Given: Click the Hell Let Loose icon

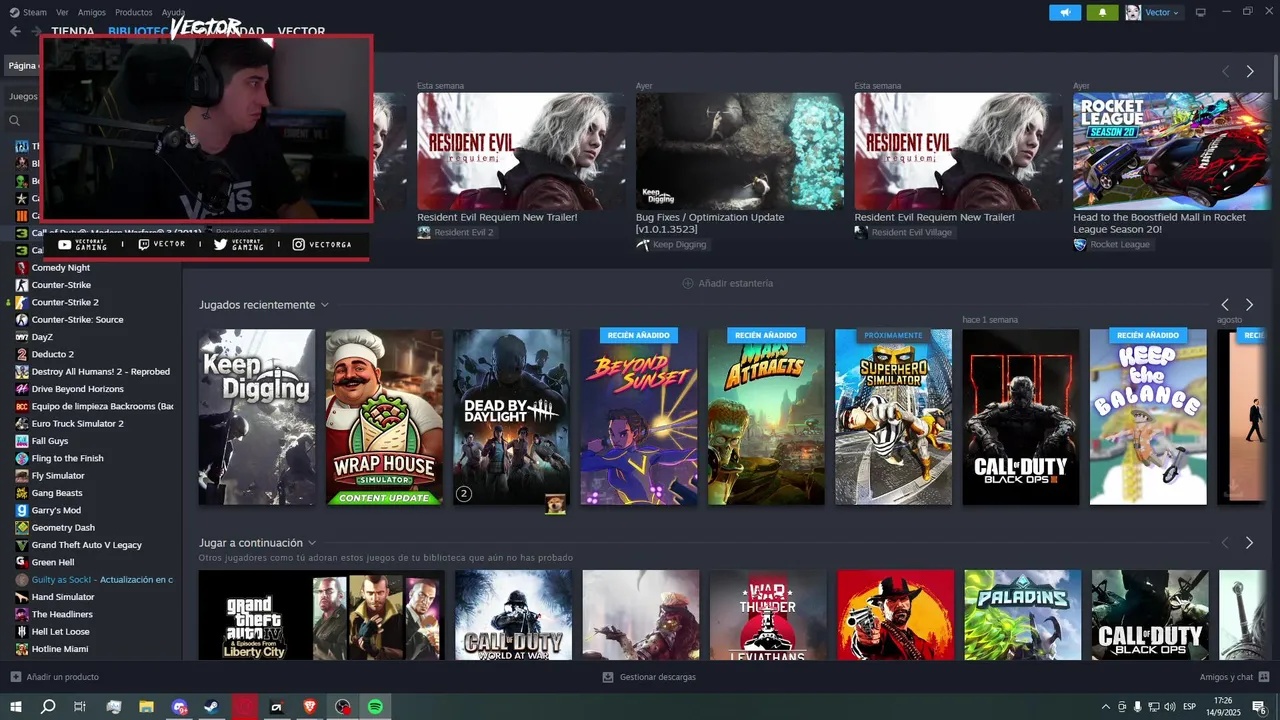Looking at the screenshot, I should (22, 632).
